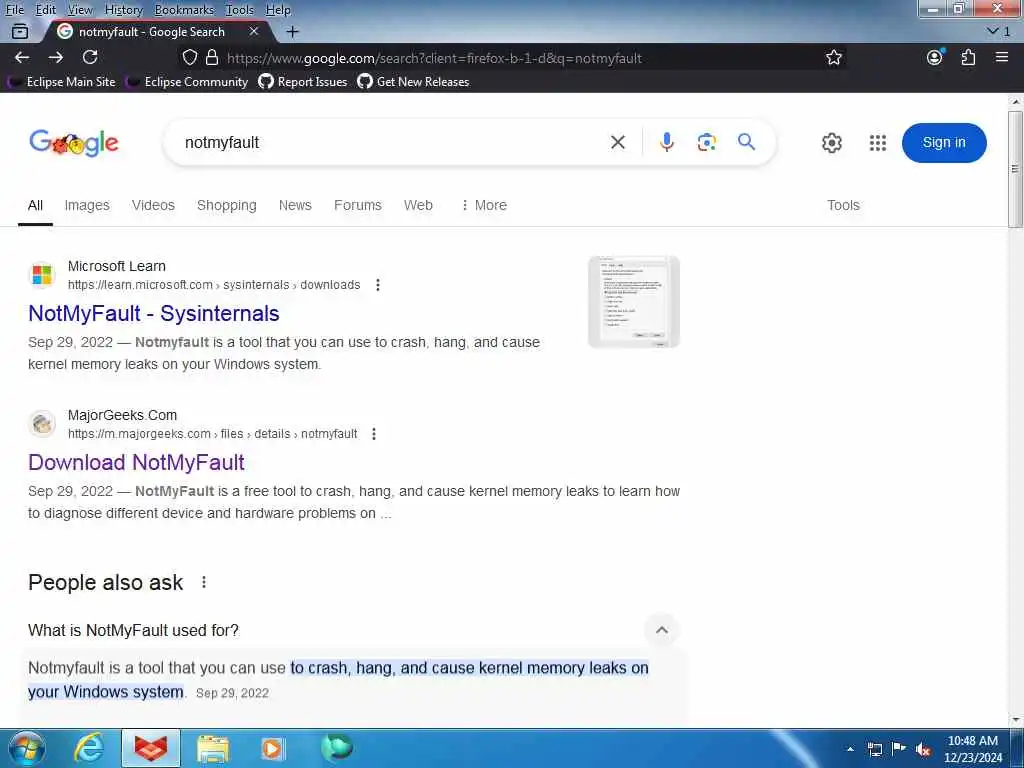Search by image with Google Lens
Image resolution: width=1024 pixels, height=768 pixels.
coord(707,142)
